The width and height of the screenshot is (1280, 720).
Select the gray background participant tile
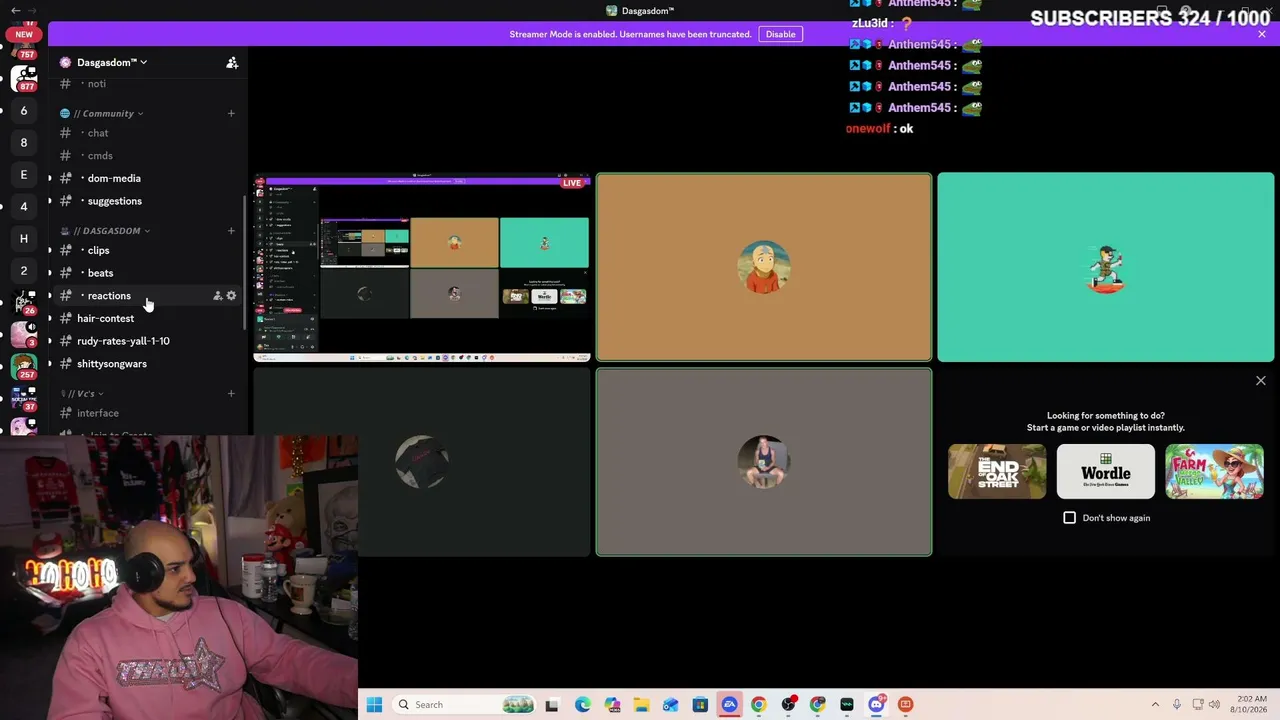pos(764,462)
